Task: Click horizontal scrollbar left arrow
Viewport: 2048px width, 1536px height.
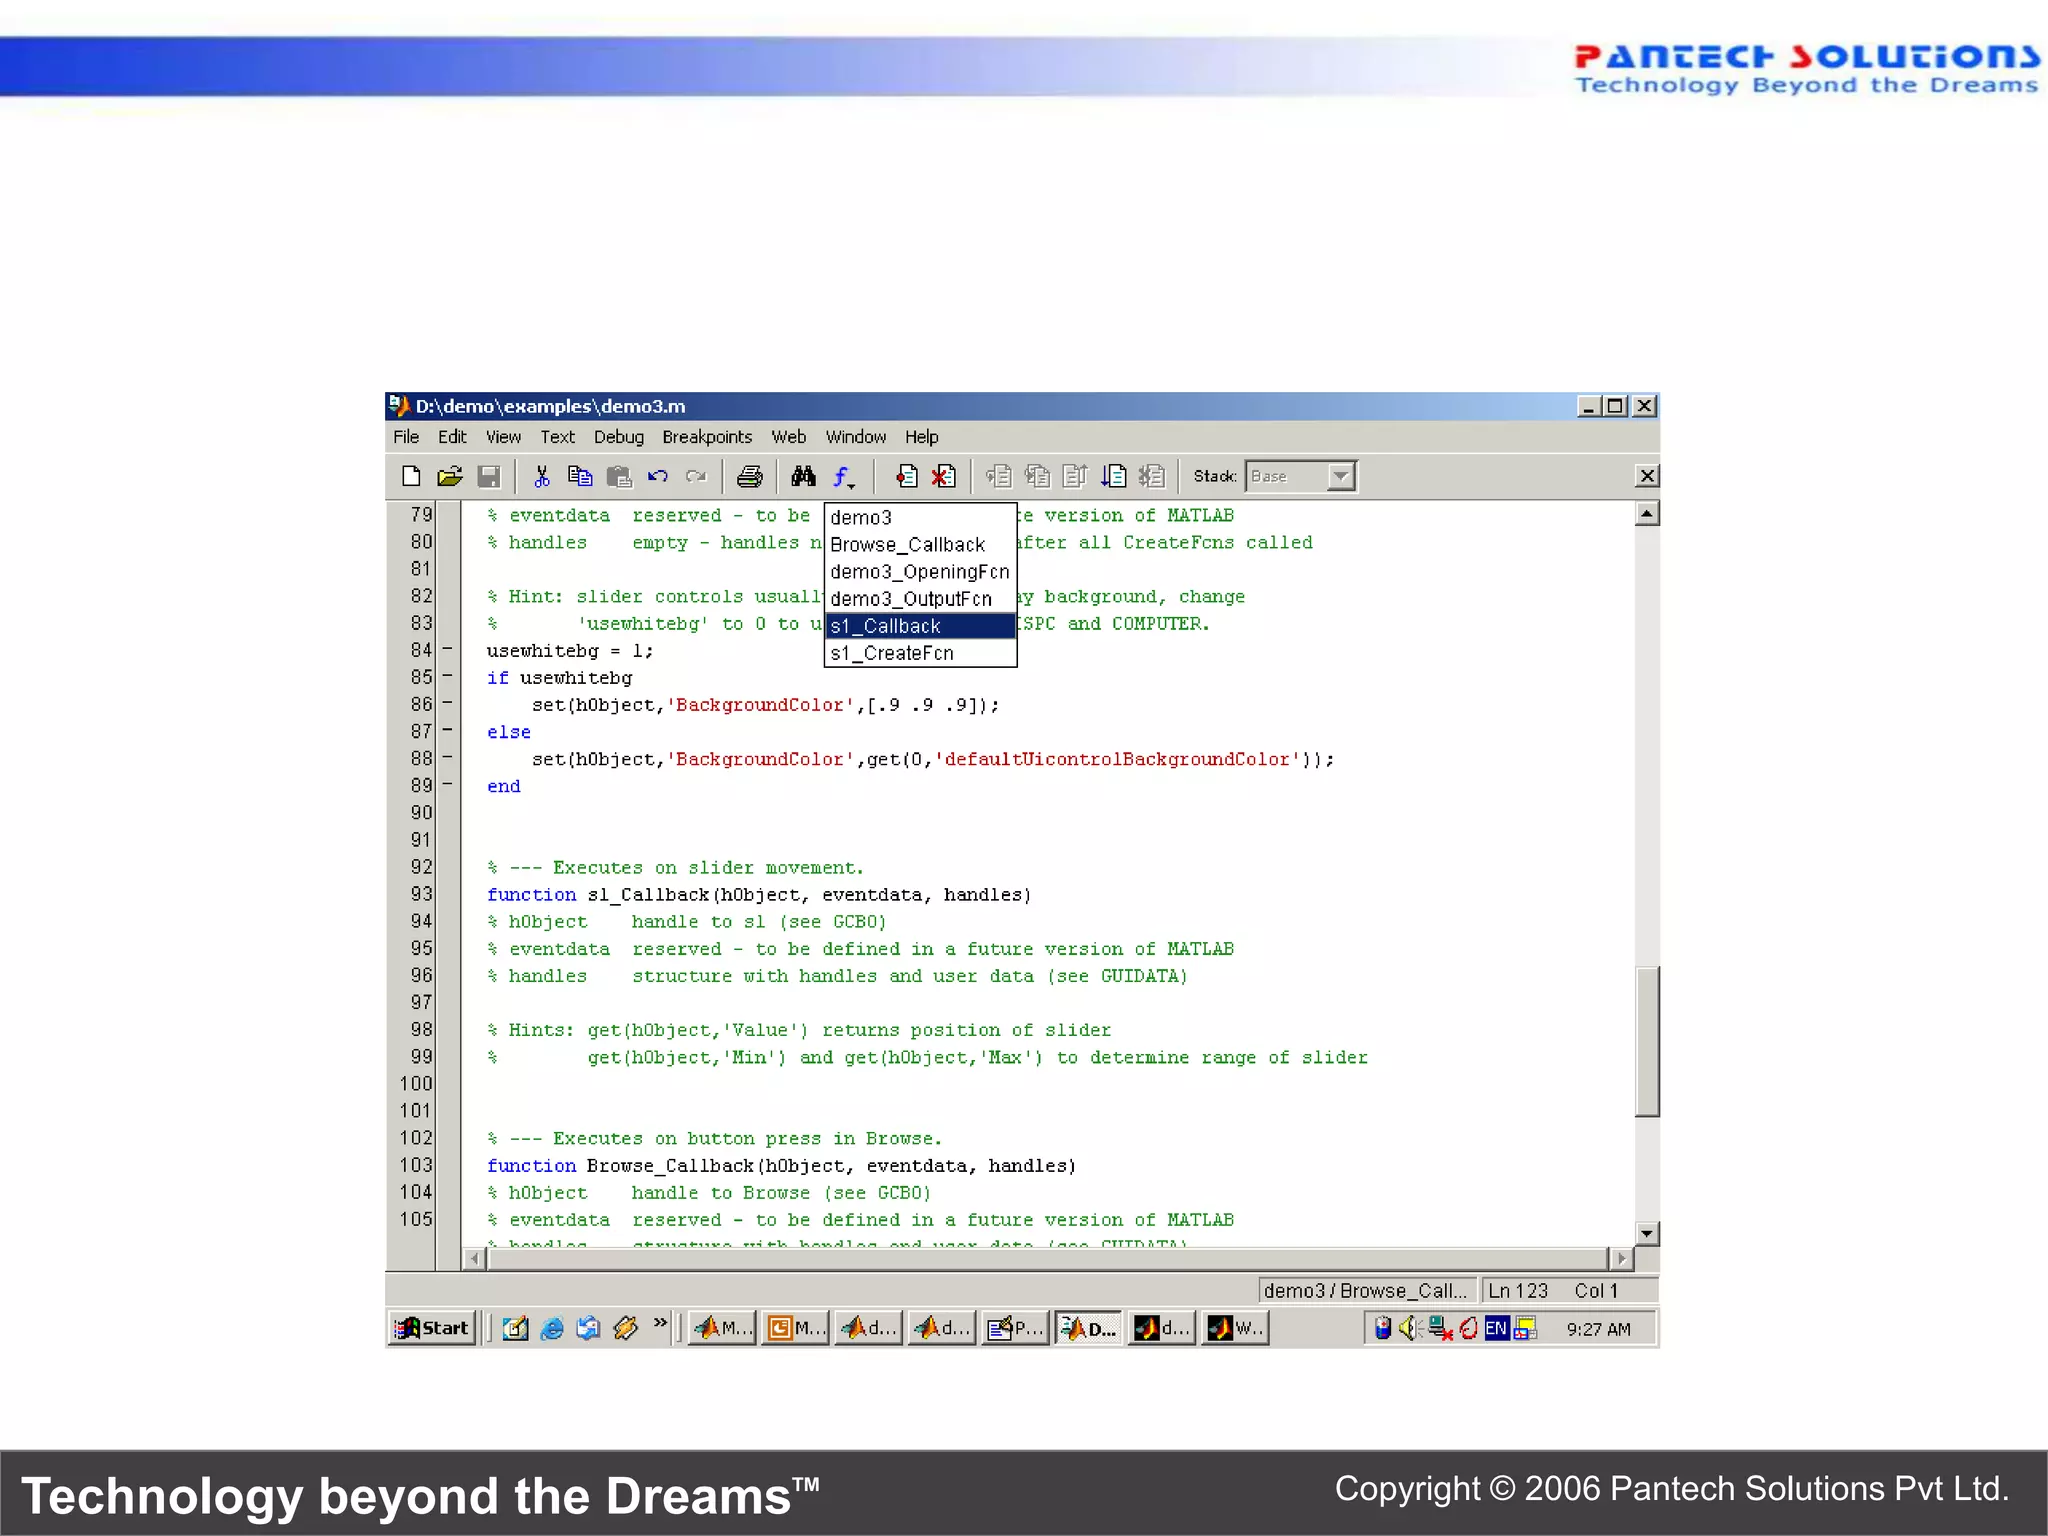Action: pyautogui.click(x=475, y=1258)
